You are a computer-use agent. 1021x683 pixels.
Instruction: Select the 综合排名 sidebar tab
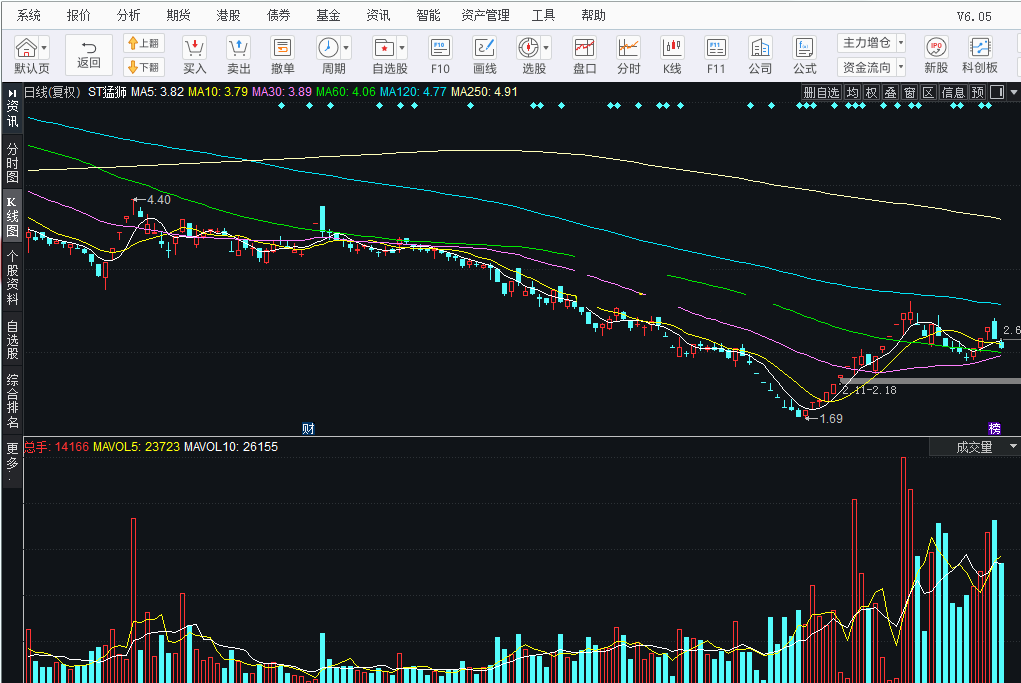[12, 400]
